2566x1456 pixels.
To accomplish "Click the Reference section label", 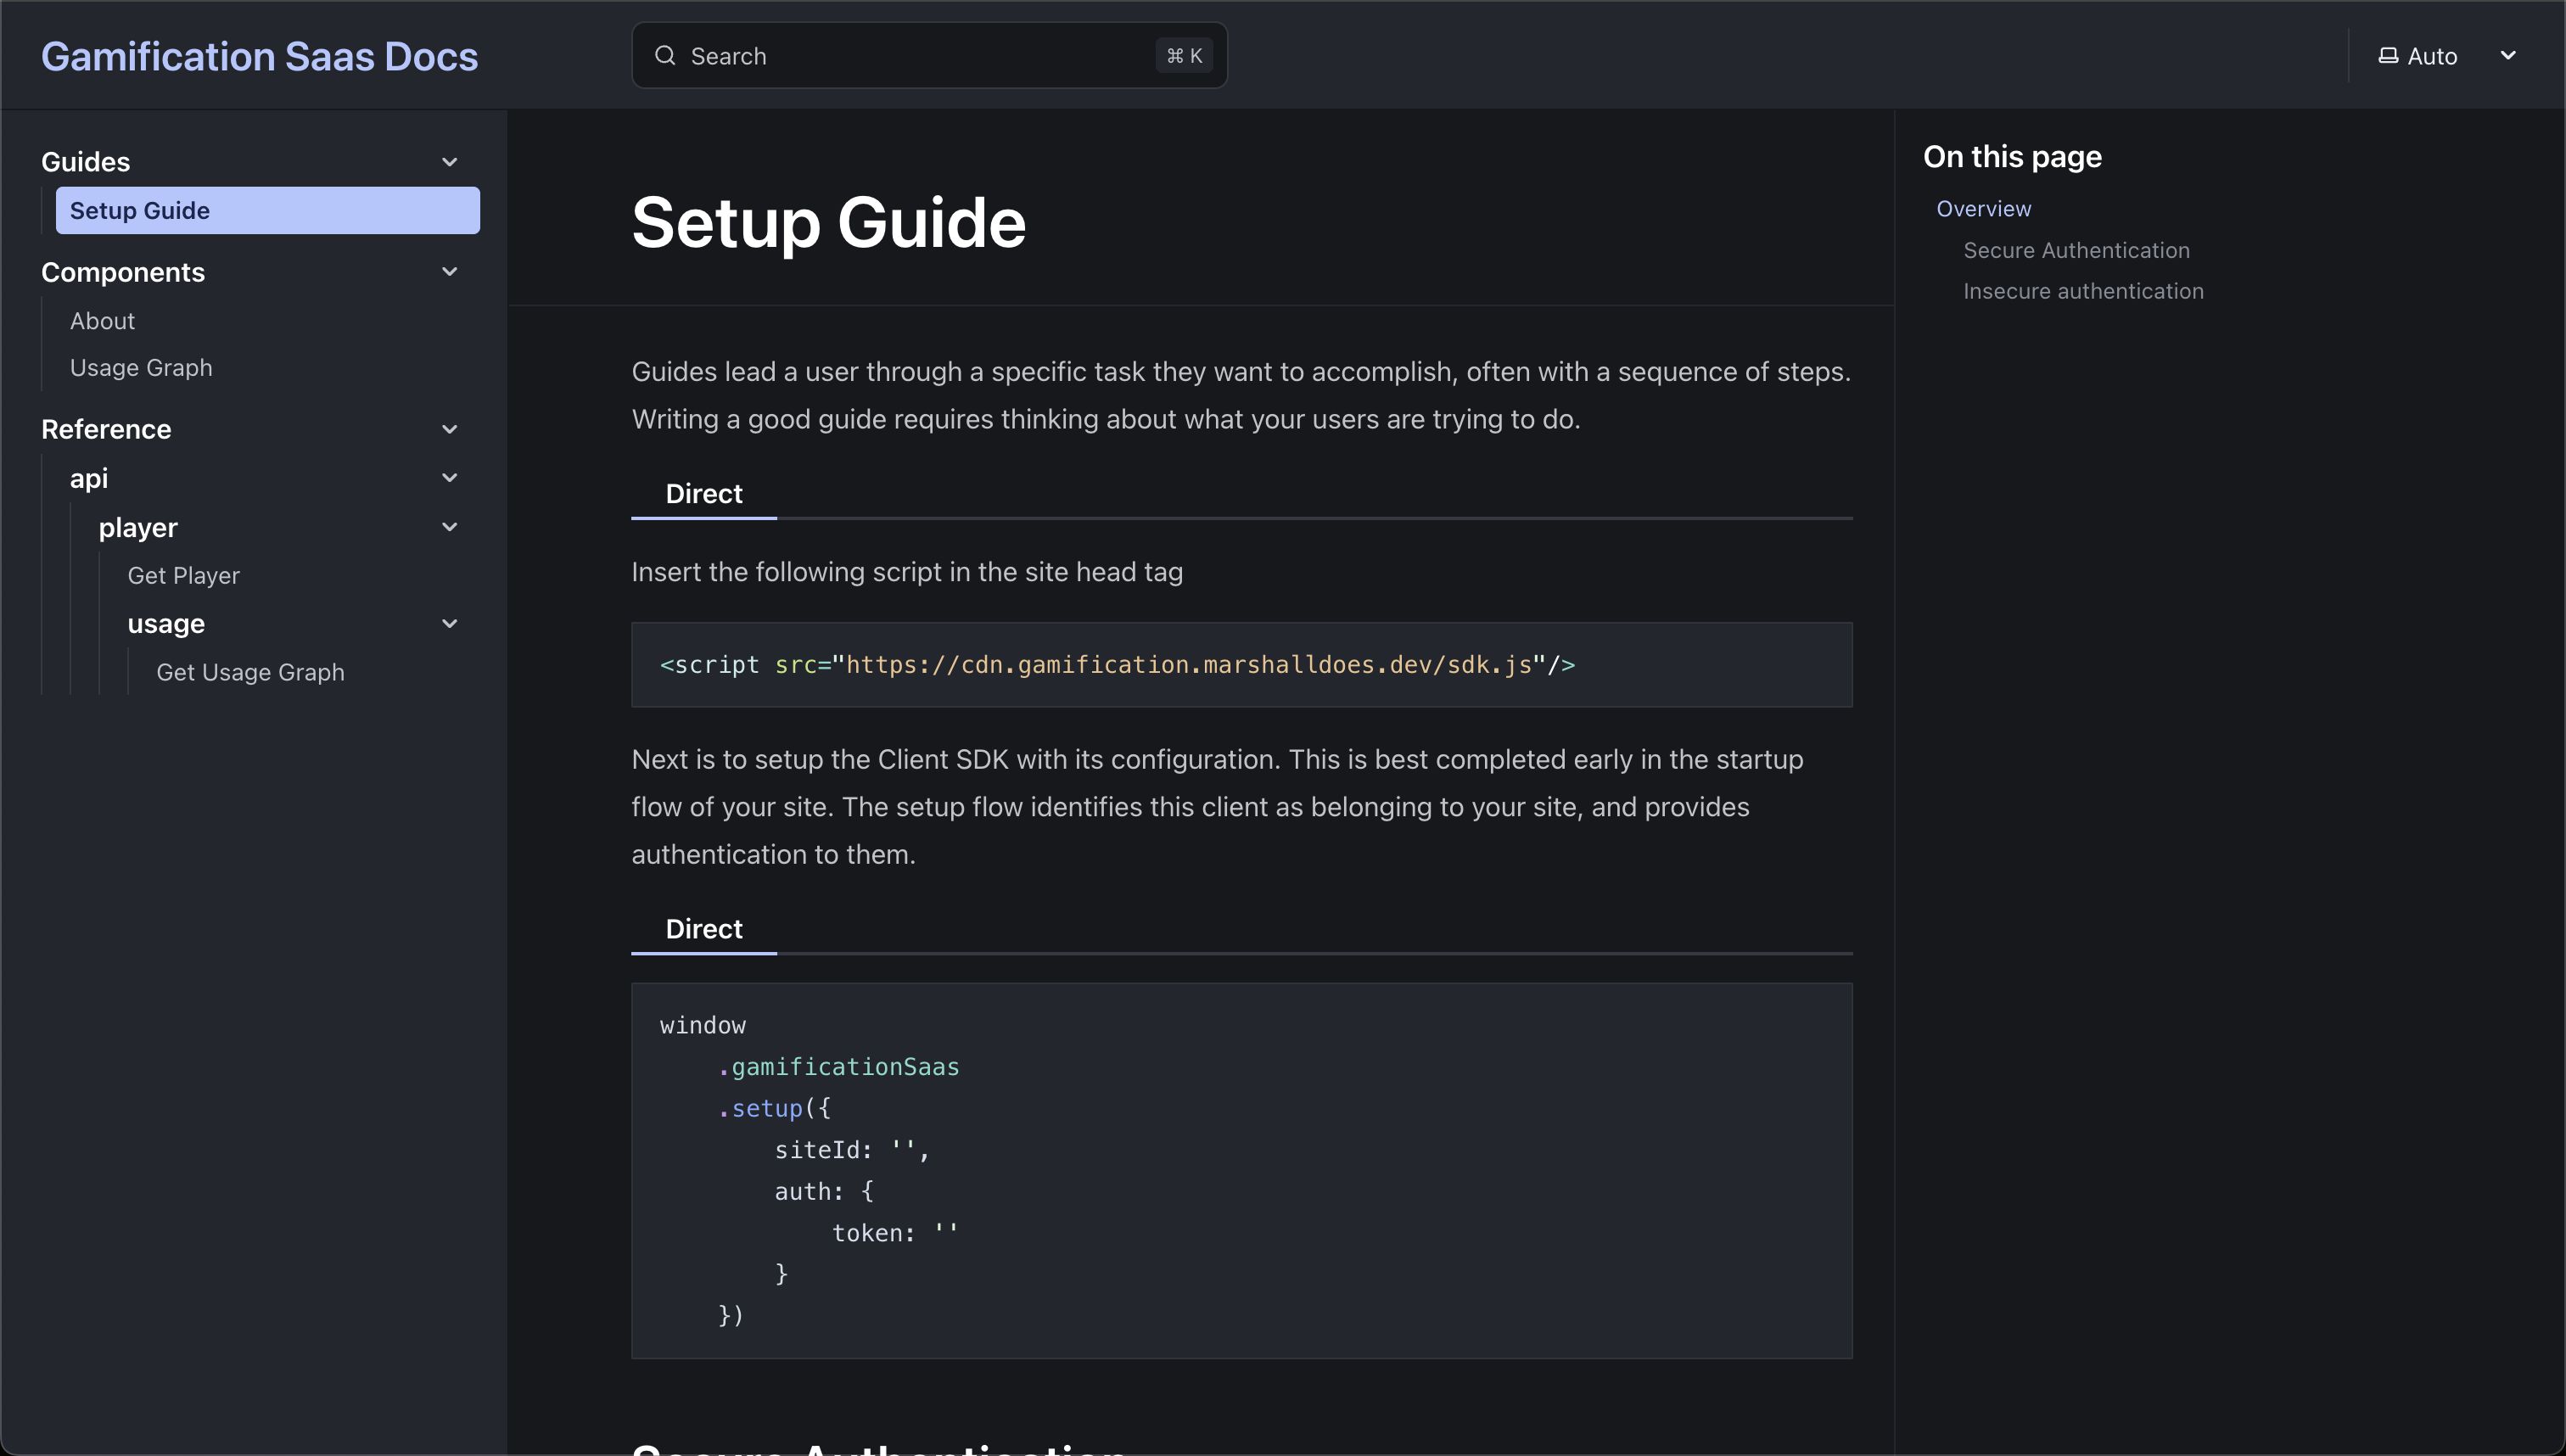I will [106, 429].
